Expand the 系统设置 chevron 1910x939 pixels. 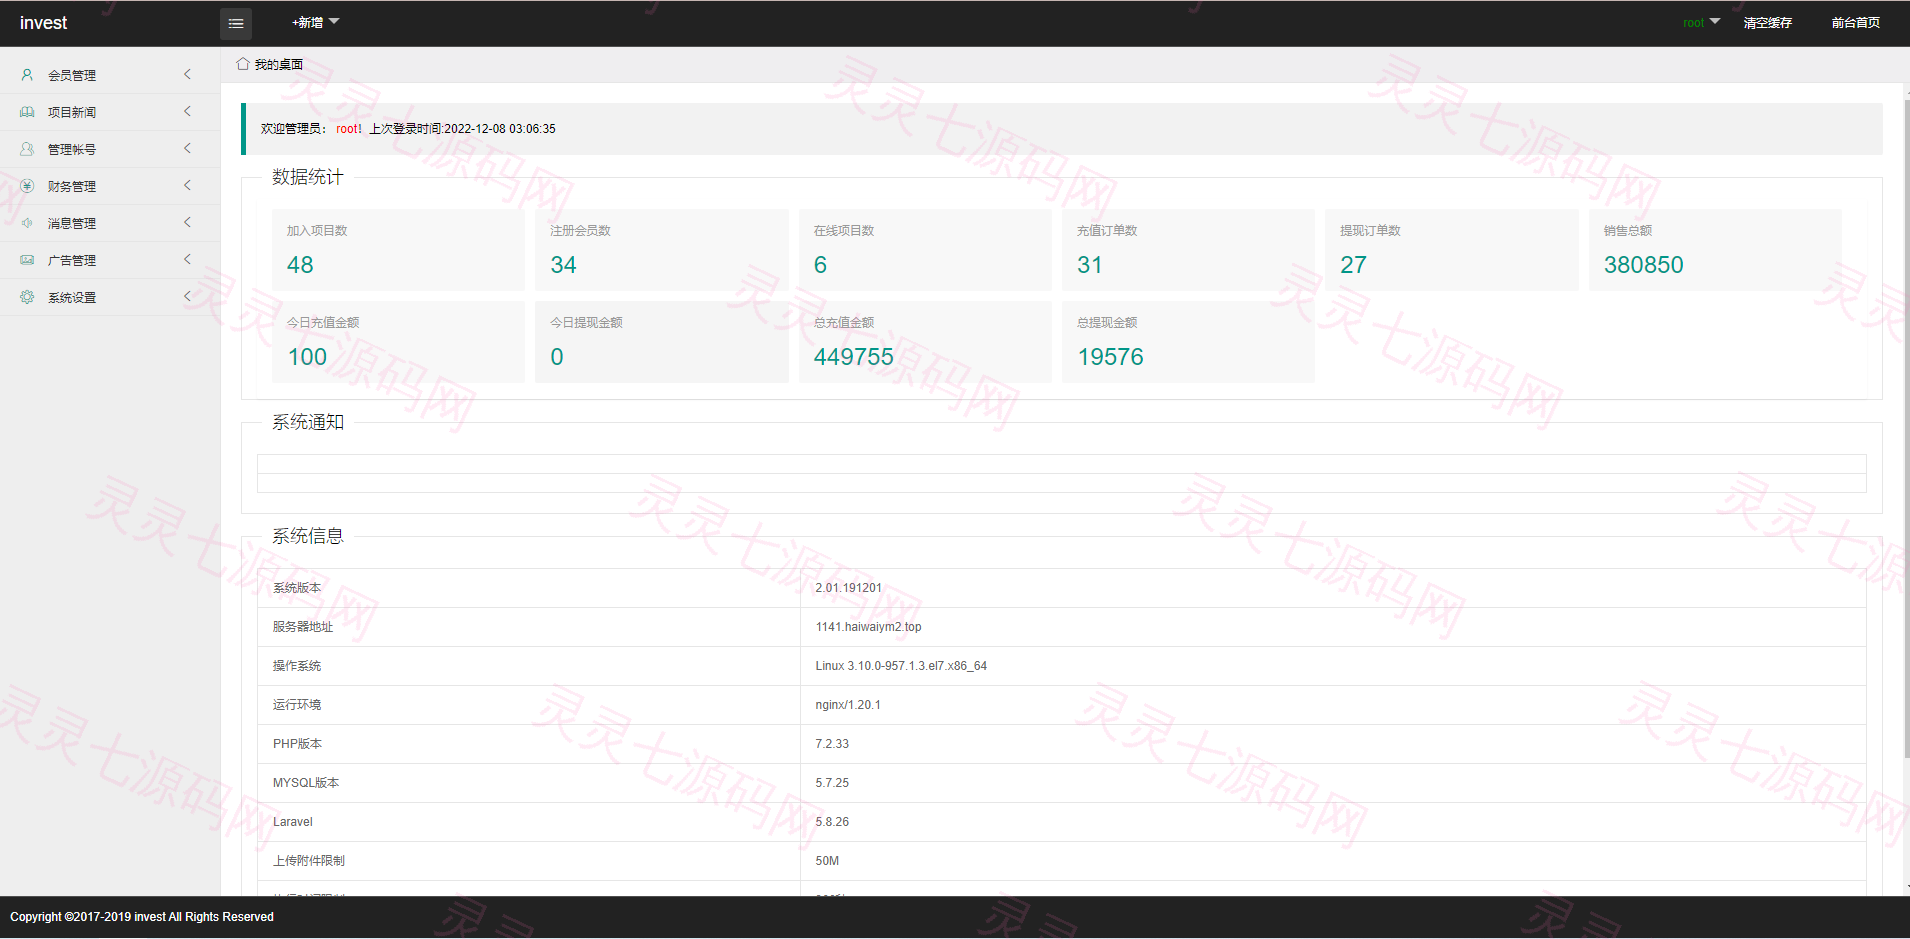point(187,297)
